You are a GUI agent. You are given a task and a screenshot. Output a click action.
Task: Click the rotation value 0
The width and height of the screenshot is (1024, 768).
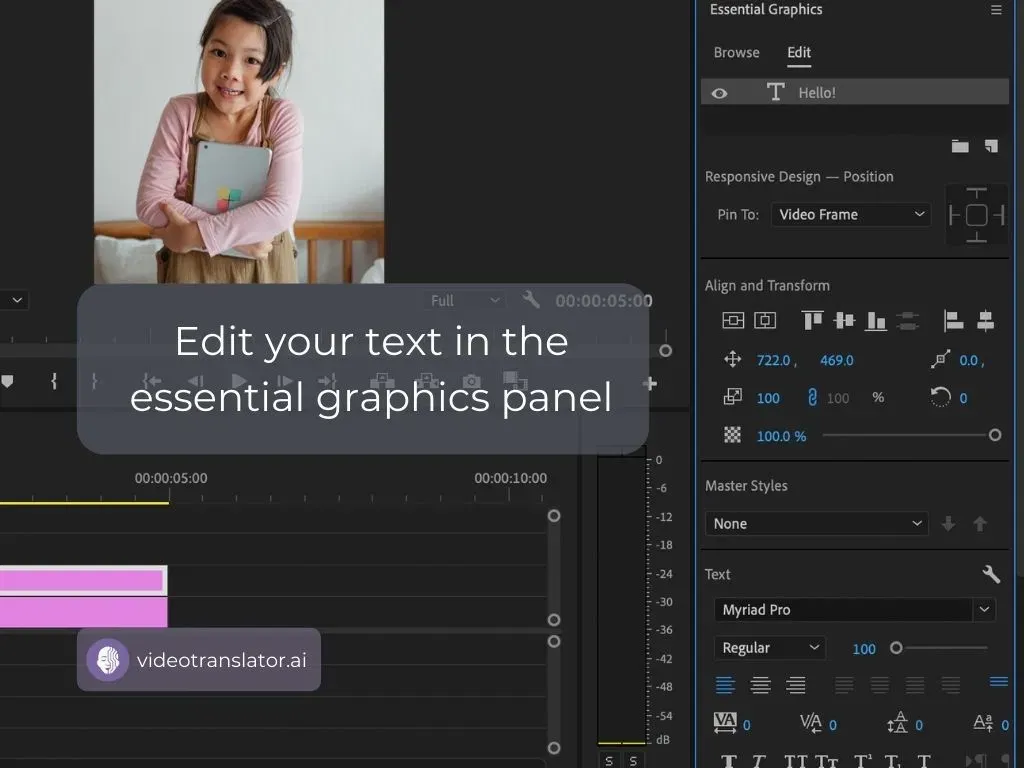[963, 398]
